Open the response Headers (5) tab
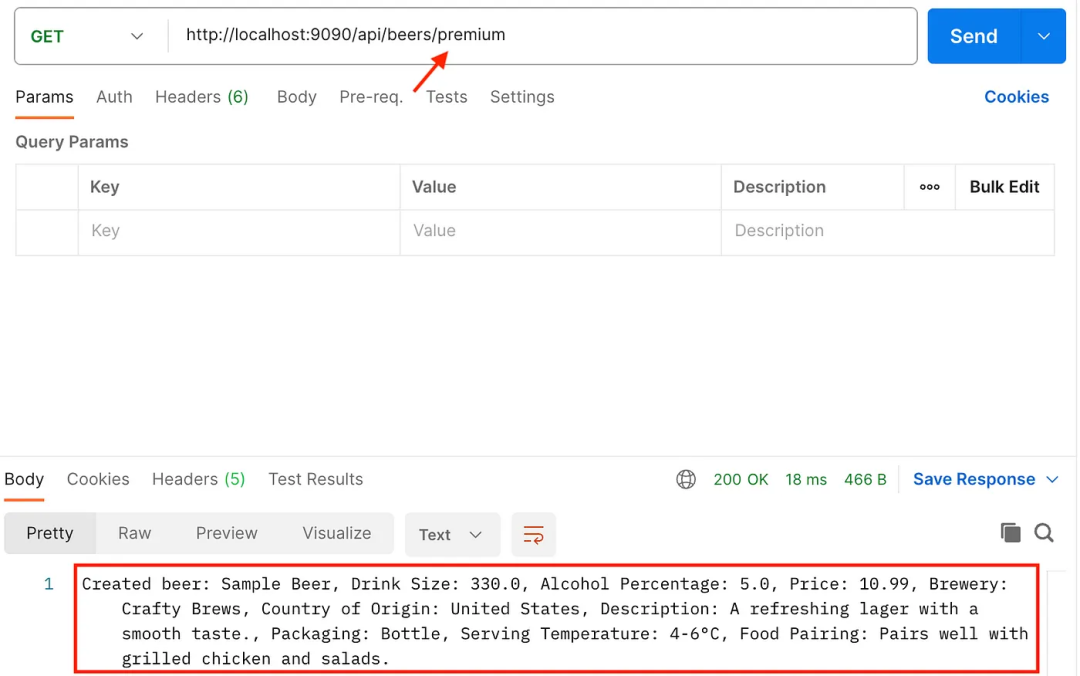Screen dimensions: 1080x676 [x=198, y=480]
